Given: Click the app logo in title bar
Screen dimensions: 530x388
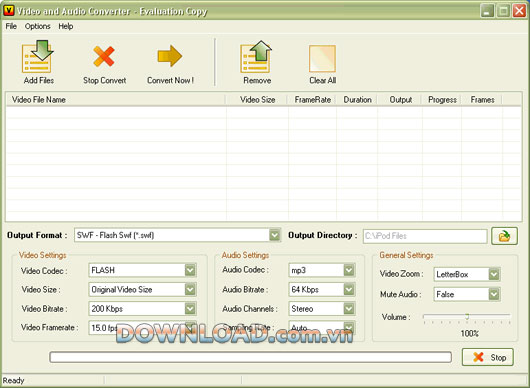Looking at the screenshot, I should coord(8,10).
